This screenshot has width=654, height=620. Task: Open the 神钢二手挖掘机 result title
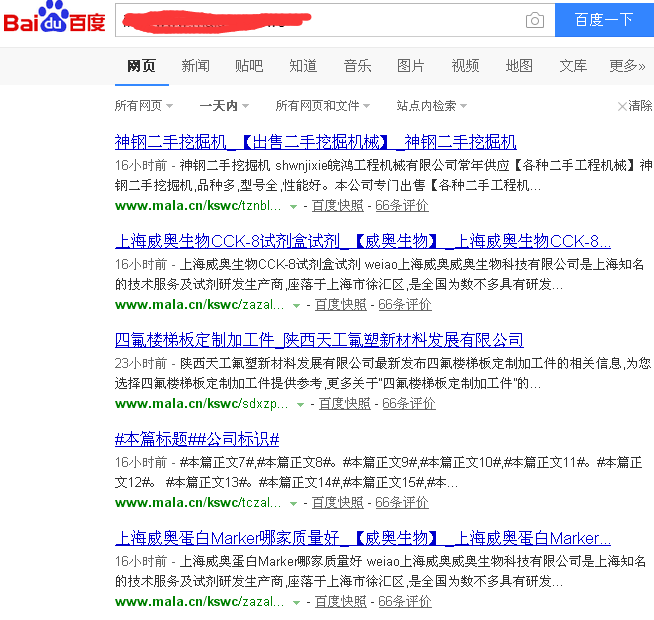pos(316,142)
